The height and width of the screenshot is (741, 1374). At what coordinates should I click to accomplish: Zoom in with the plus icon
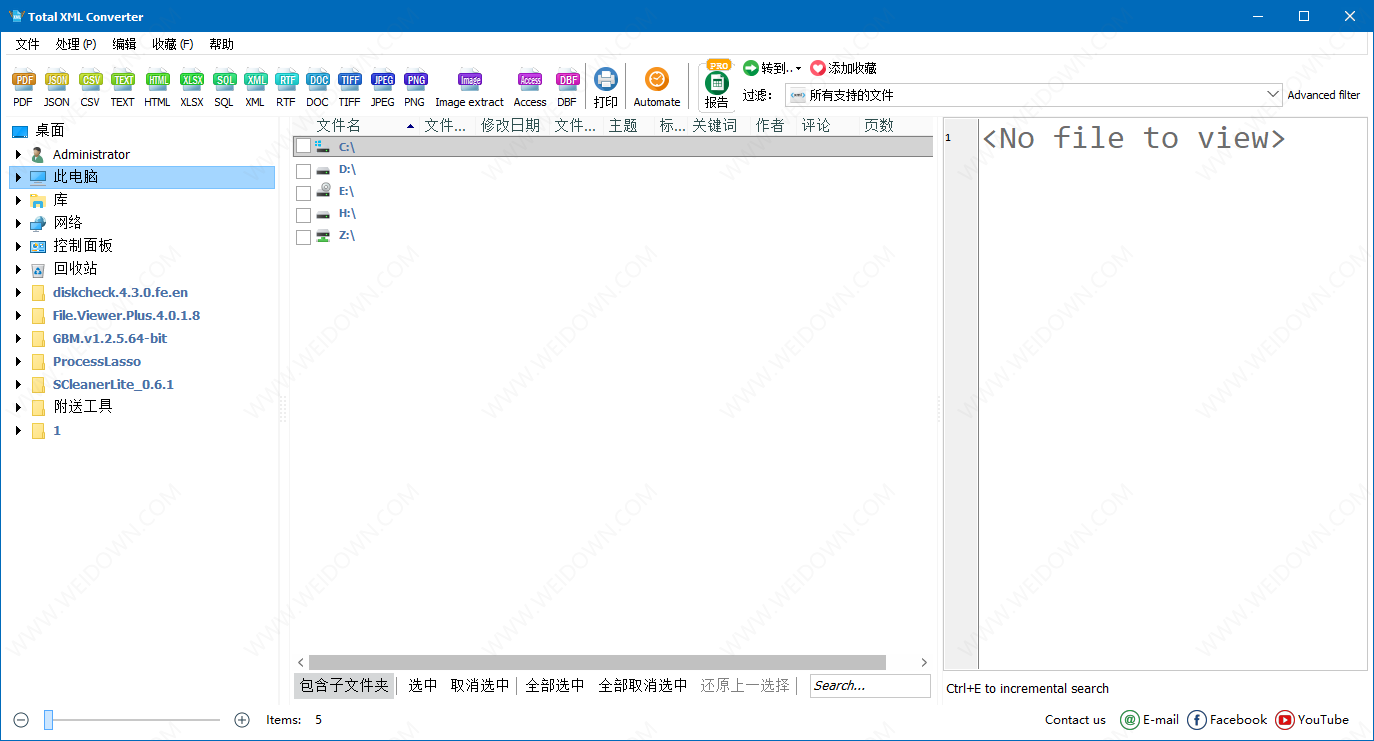pos(241,719)
